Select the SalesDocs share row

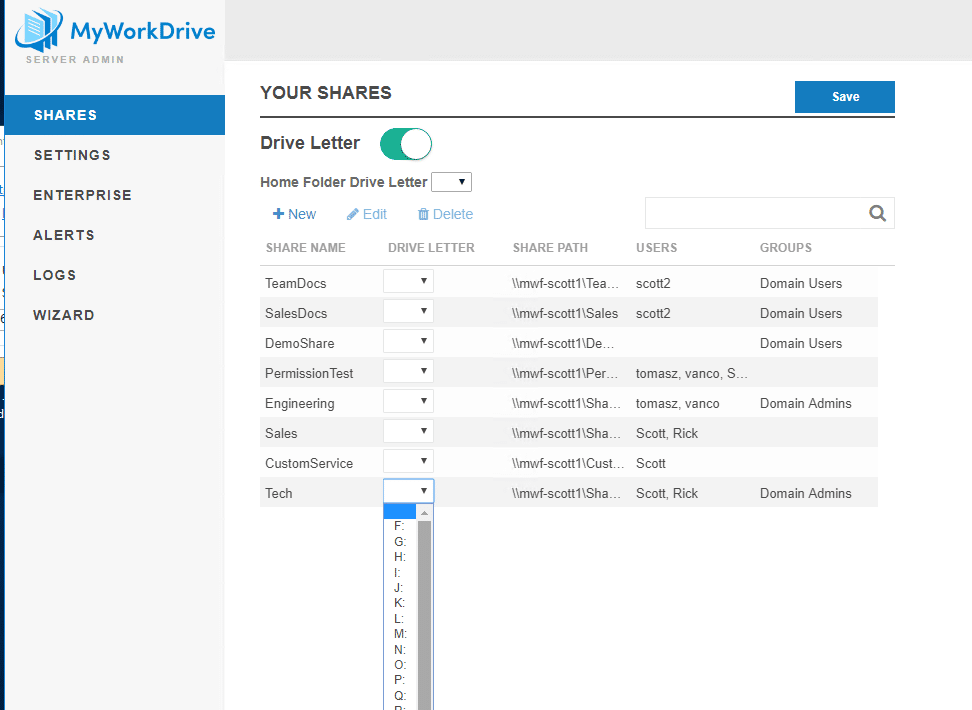(x=296, y=313)
